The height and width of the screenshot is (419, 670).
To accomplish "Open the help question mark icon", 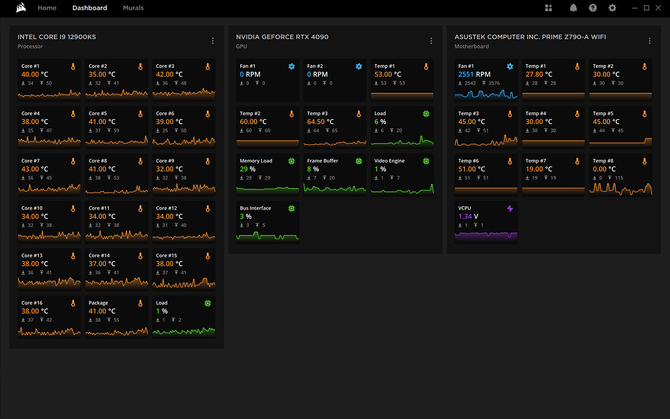I will 593,8.
